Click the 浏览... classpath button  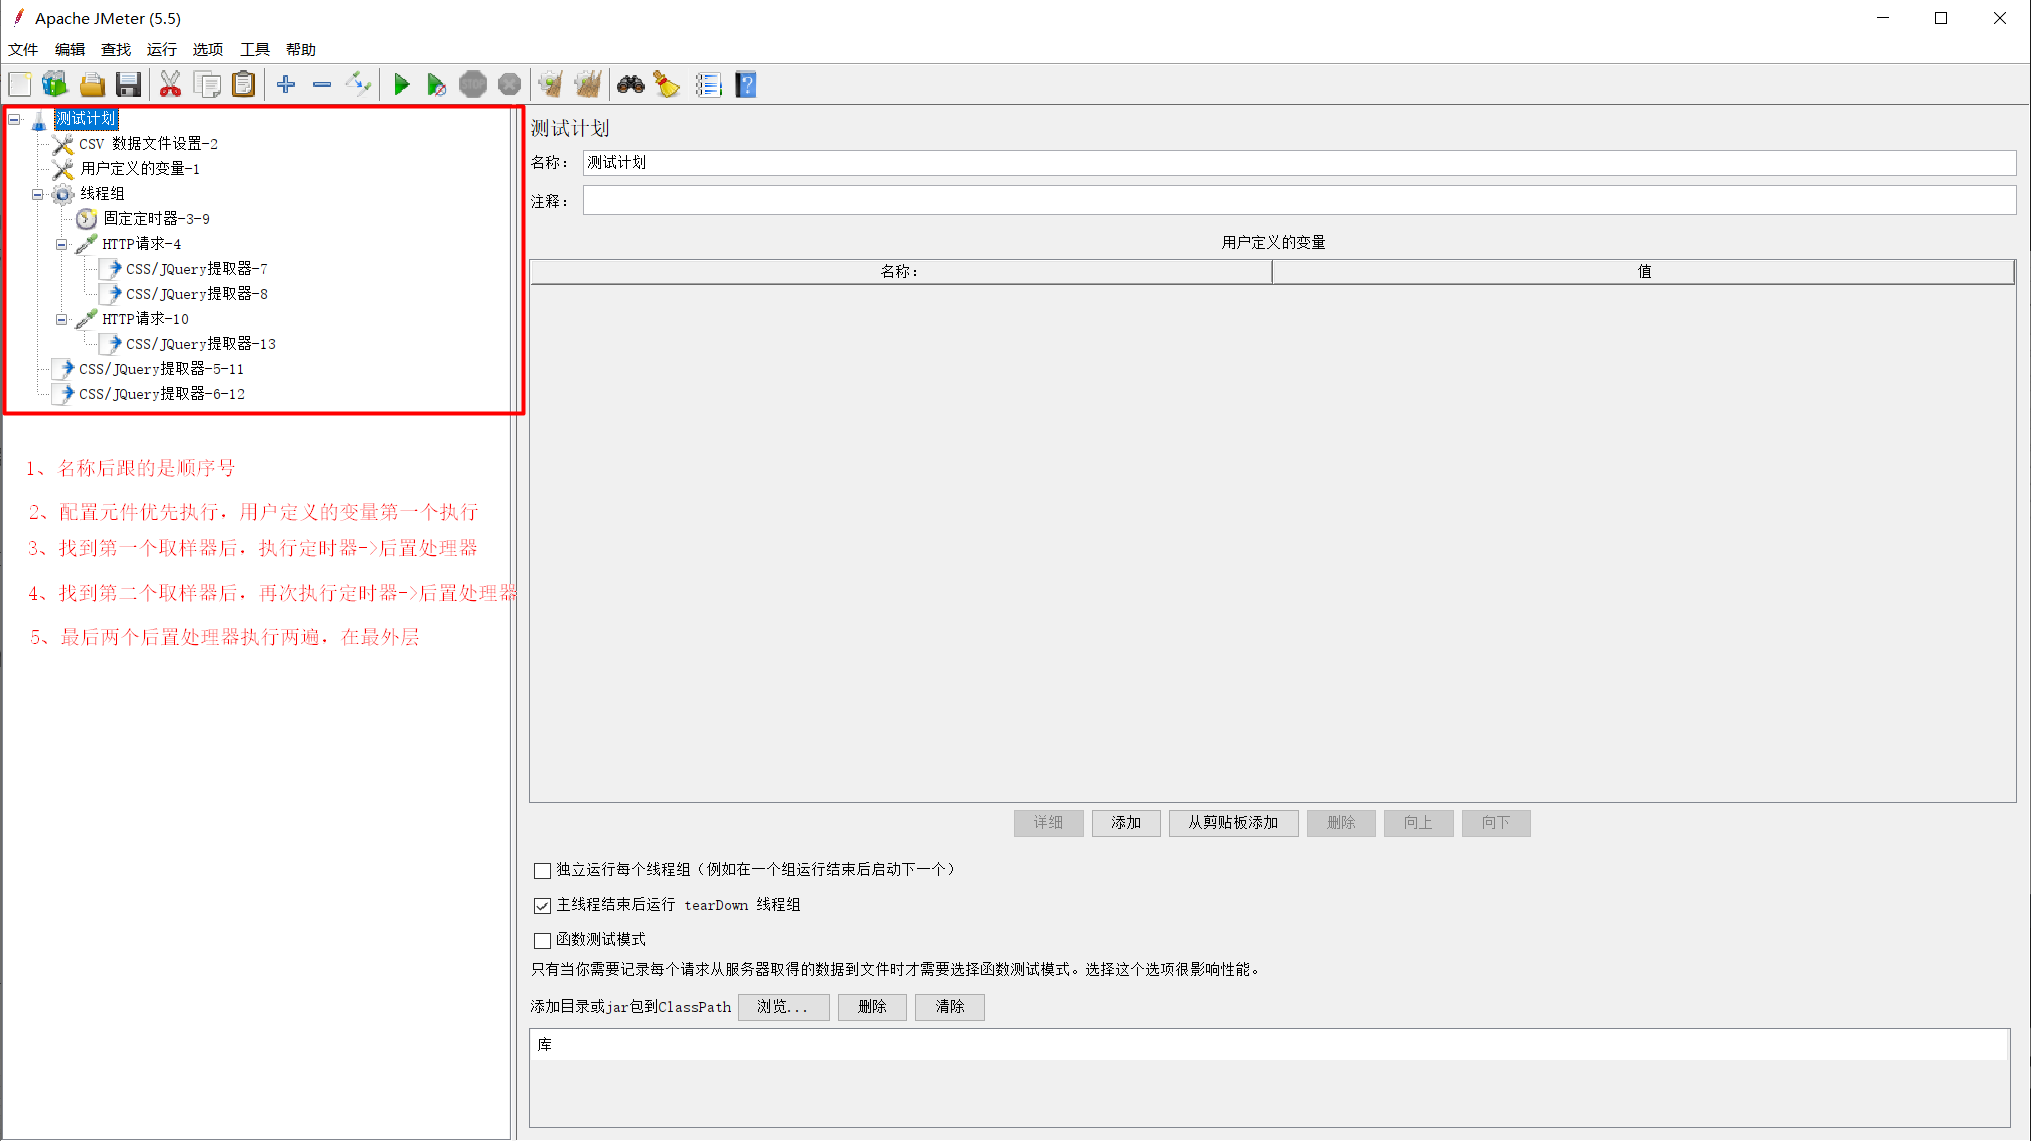(x=783, y=1007)
